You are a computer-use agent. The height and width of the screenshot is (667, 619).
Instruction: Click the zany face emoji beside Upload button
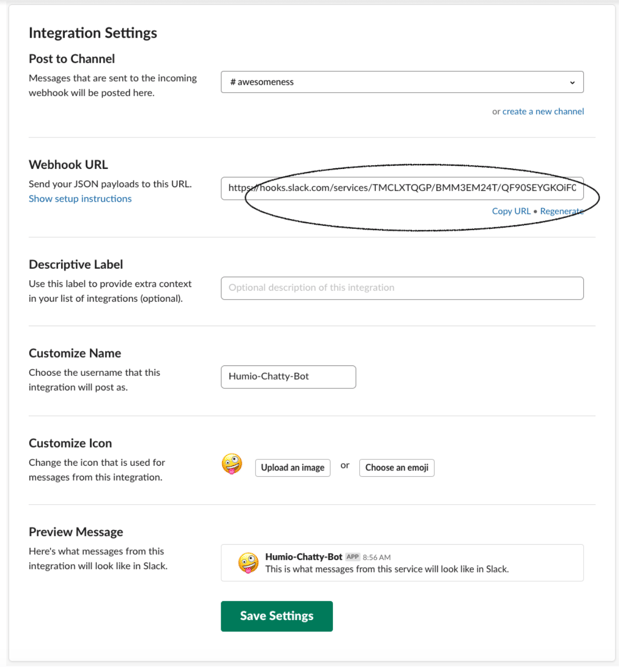(x=232, y=465)
